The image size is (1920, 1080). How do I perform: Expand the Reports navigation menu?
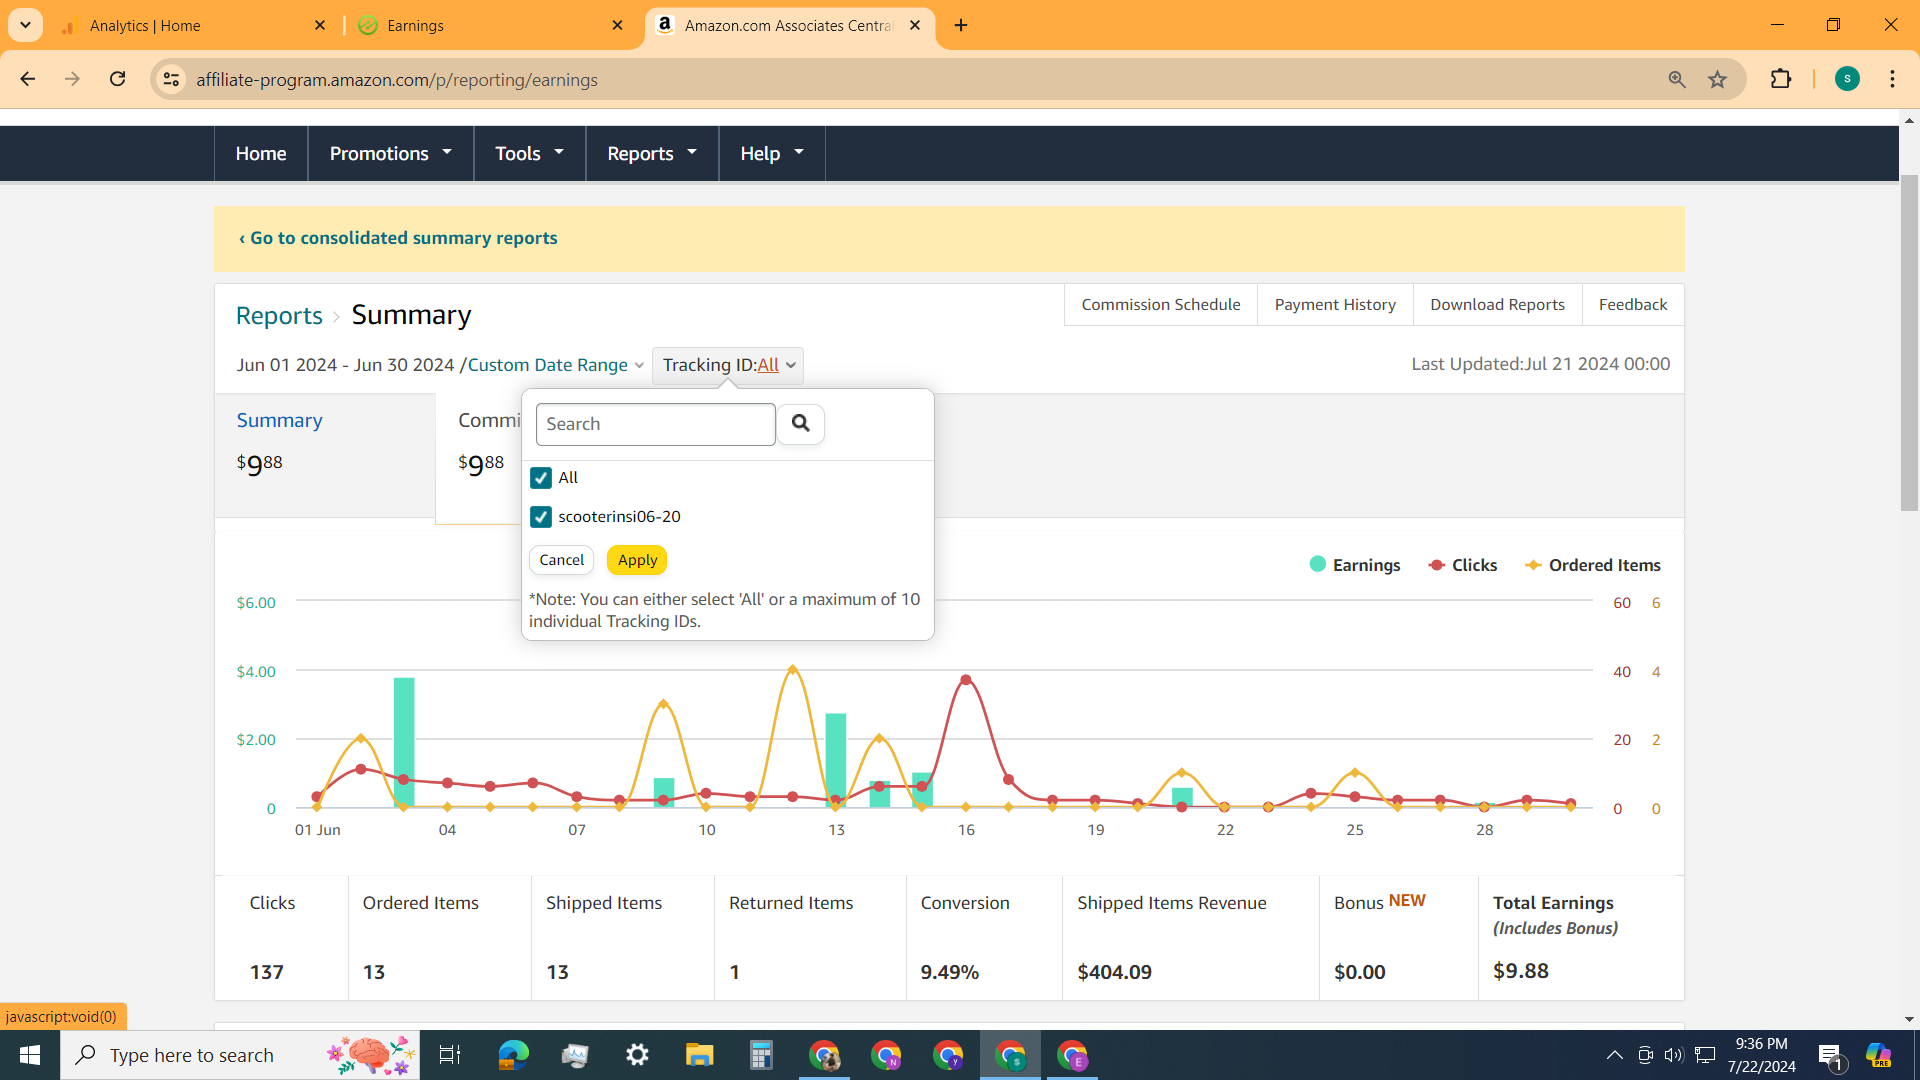pos(652,153)
